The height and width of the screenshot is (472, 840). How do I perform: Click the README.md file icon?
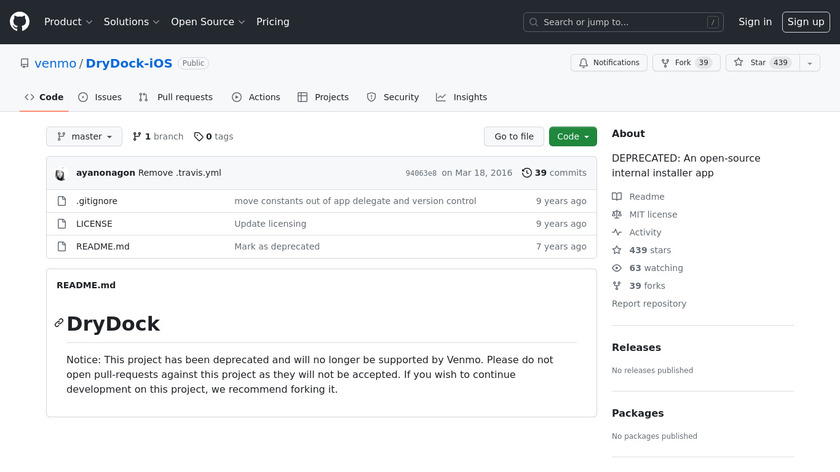point(62,246)
